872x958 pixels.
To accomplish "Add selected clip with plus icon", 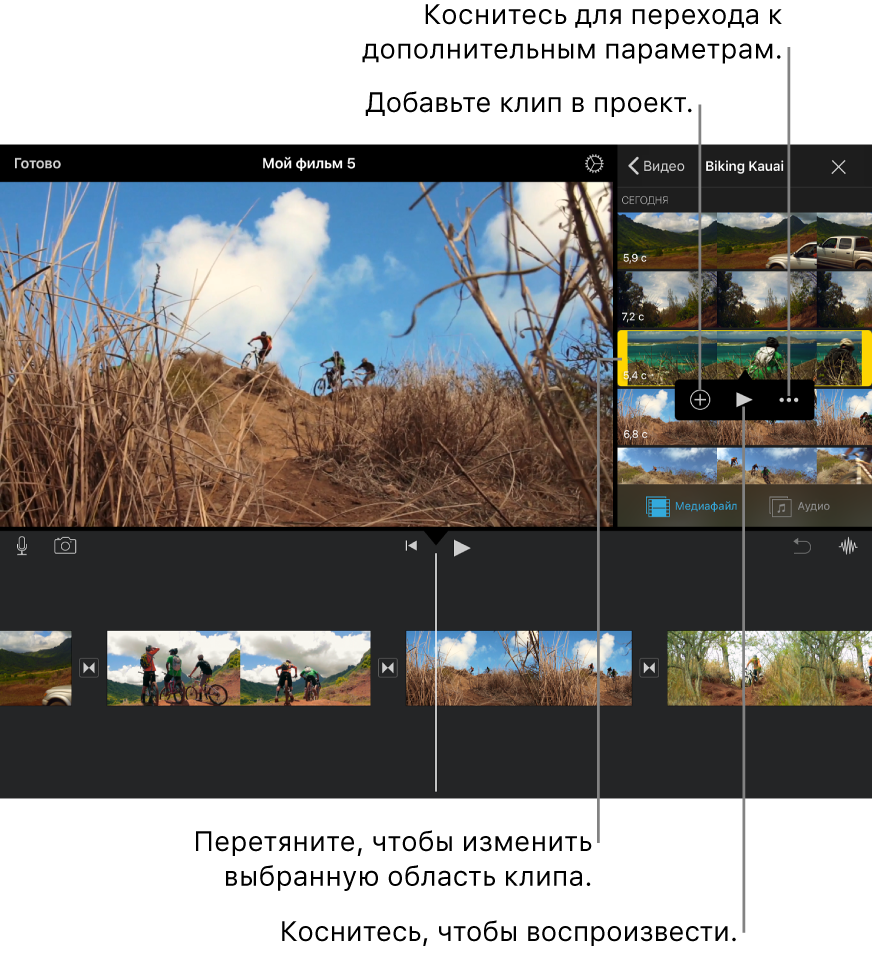I will (700, 400).
